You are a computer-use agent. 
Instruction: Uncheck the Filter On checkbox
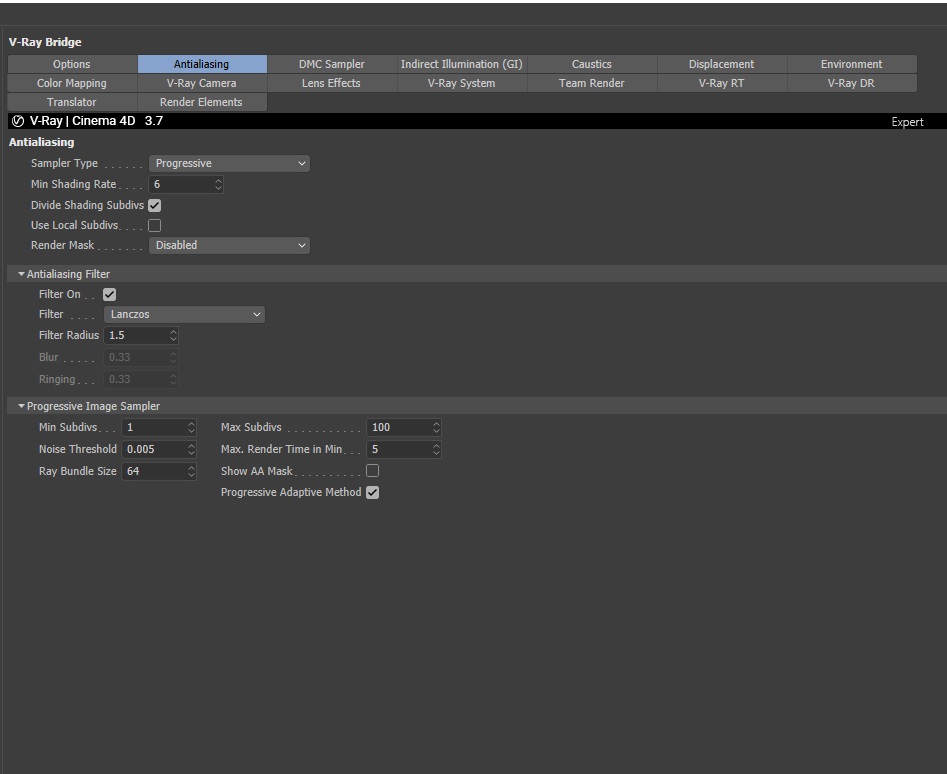109,295
